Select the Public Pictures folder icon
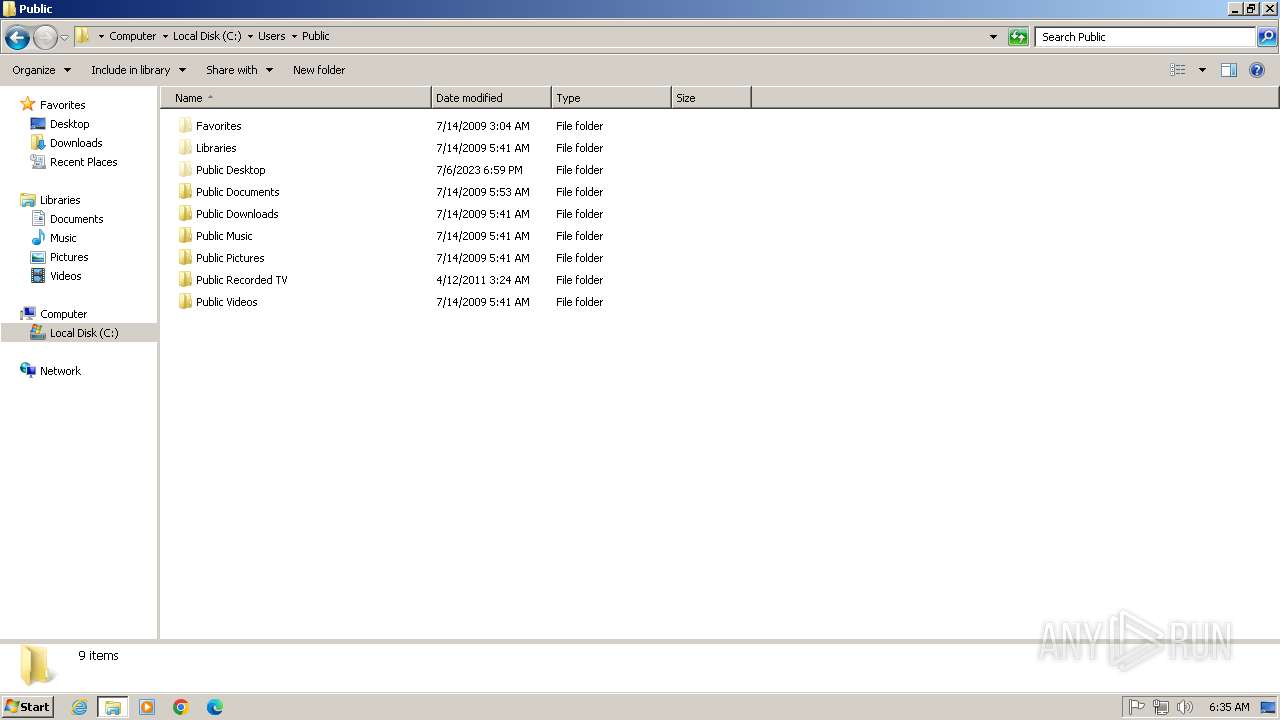 coord(185,258)
